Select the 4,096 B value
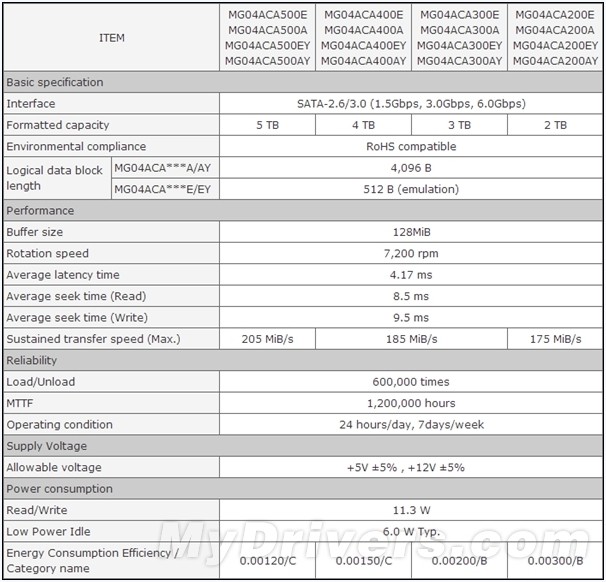Image resolution: width=606 pixels, height=582 pixels. click(411, 168)
